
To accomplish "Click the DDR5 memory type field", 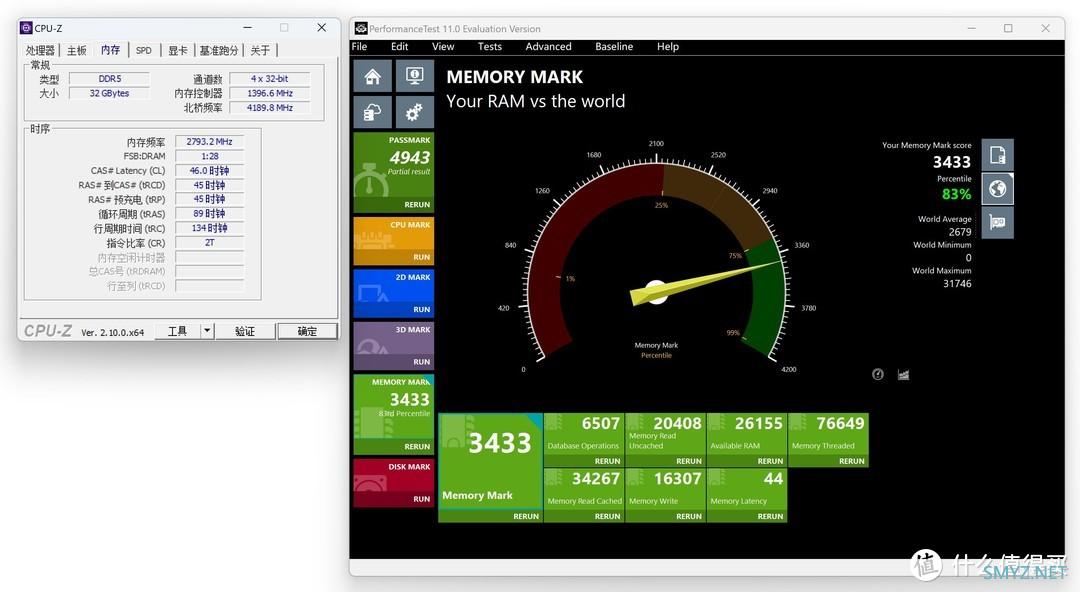I will click(110, 79).
